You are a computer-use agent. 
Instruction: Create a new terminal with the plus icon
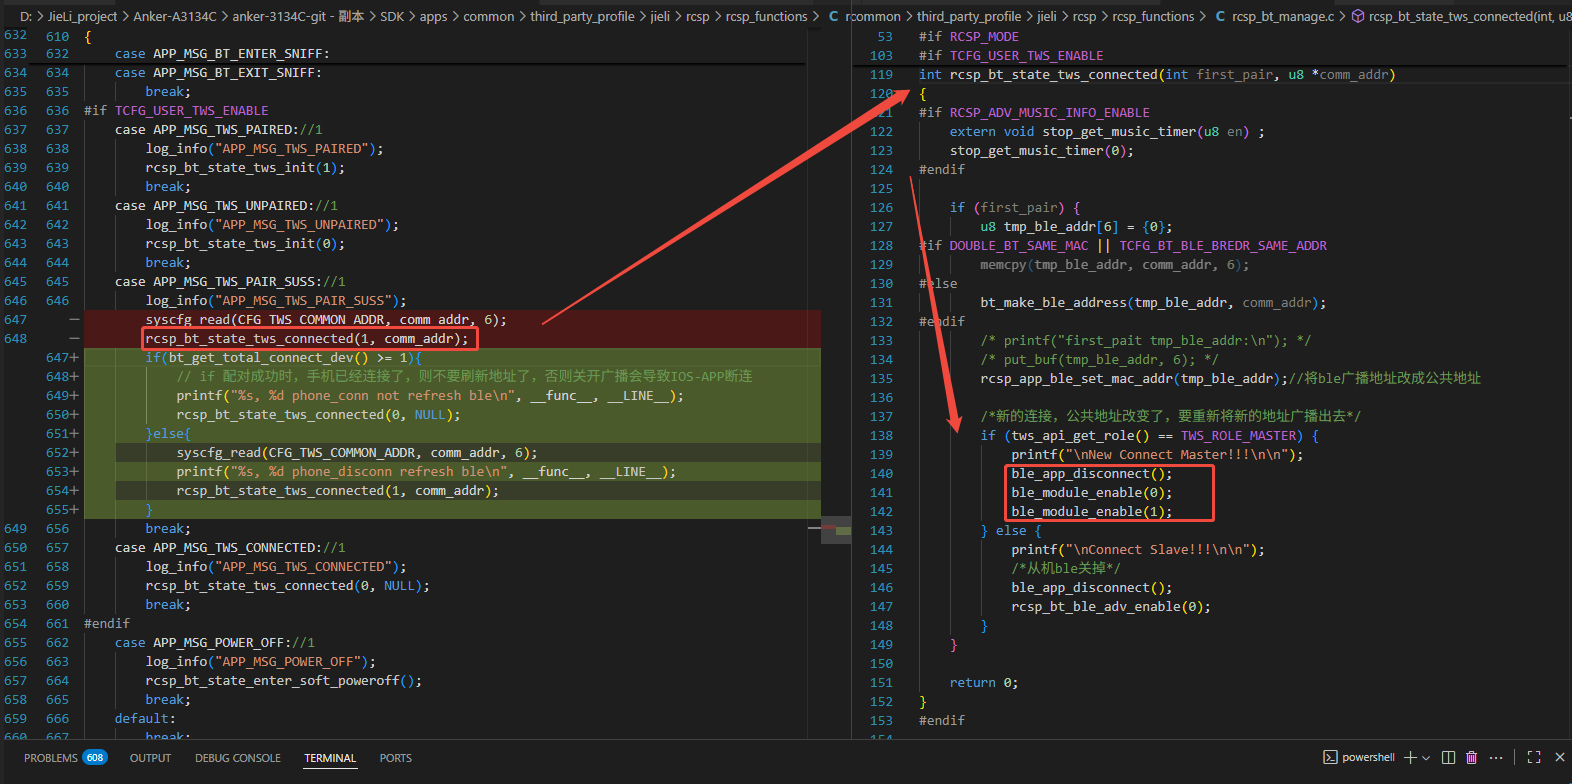1410,758
